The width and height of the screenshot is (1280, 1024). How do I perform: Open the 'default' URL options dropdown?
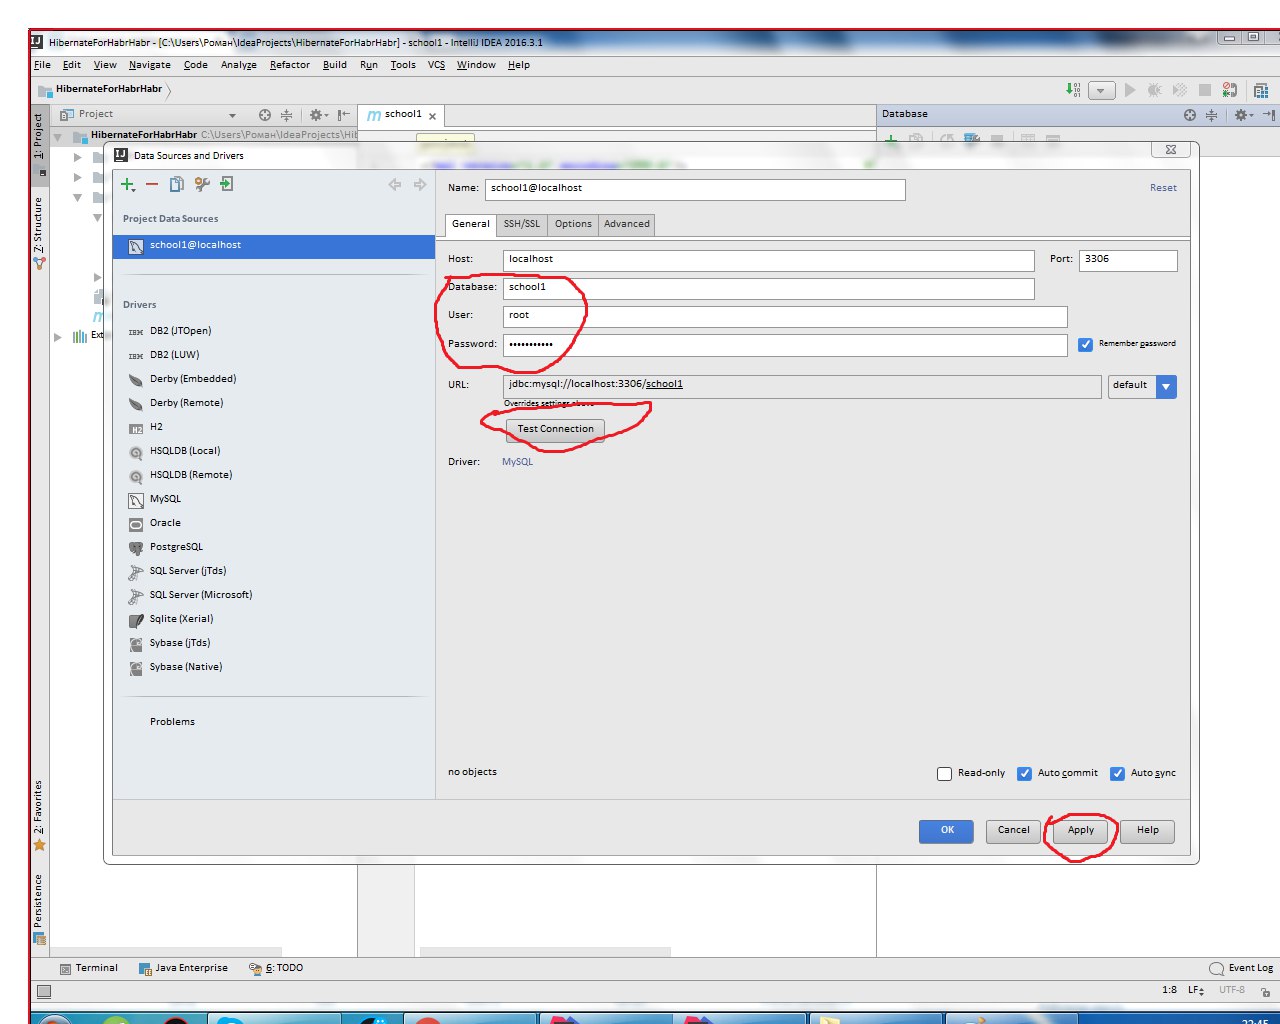pos(1166,387)
